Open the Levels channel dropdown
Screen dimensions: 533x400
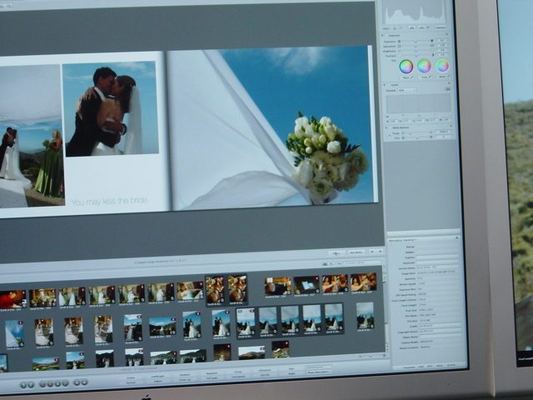(x=407, y=90)
